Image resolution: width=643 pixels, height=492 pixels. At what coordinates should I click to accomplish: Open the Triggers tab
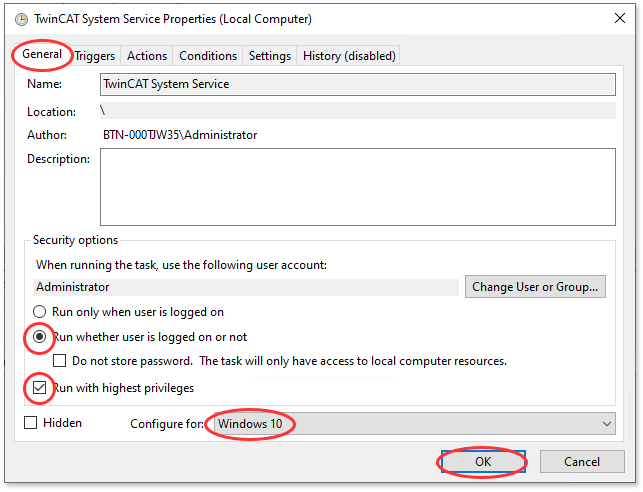pos(95,56)
